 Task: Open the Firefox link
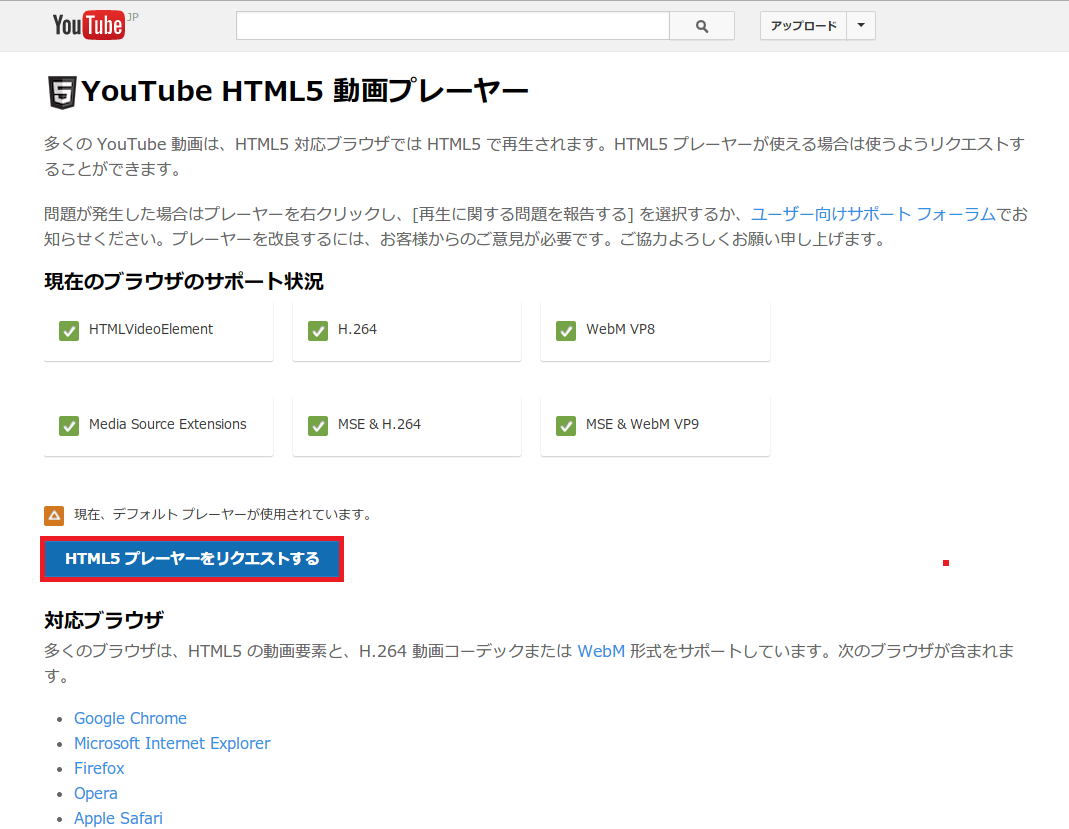(100, 768)
